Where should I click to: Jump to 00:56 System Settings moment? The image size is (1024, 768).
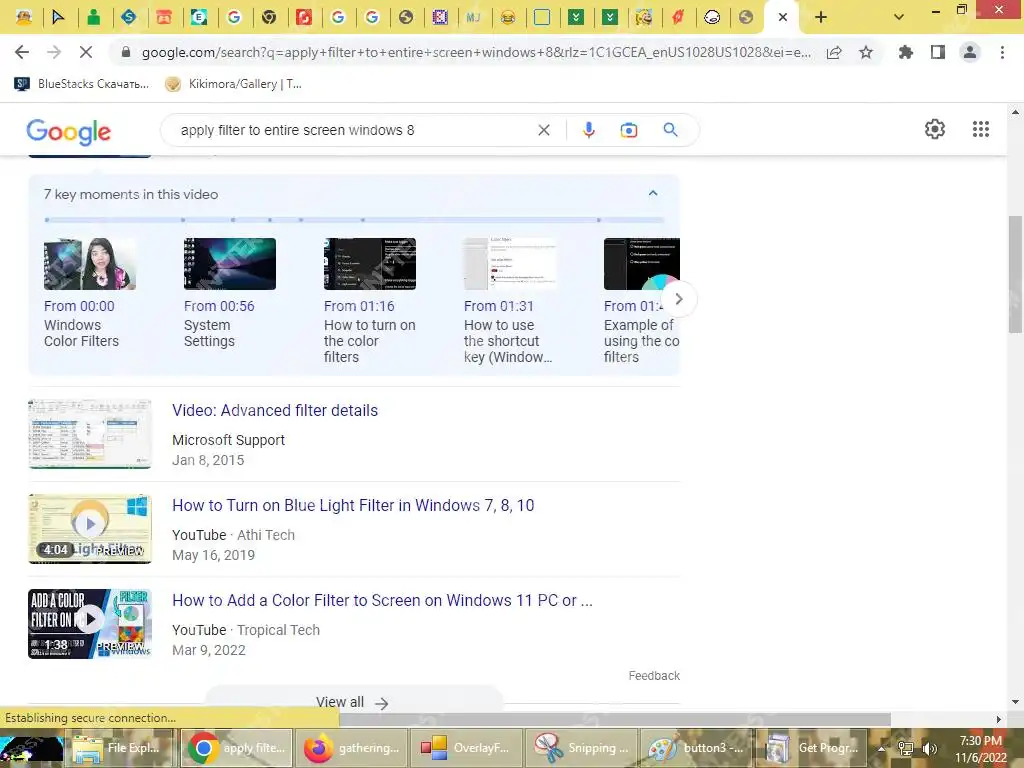pyautogui.click(x=229, y=293)
